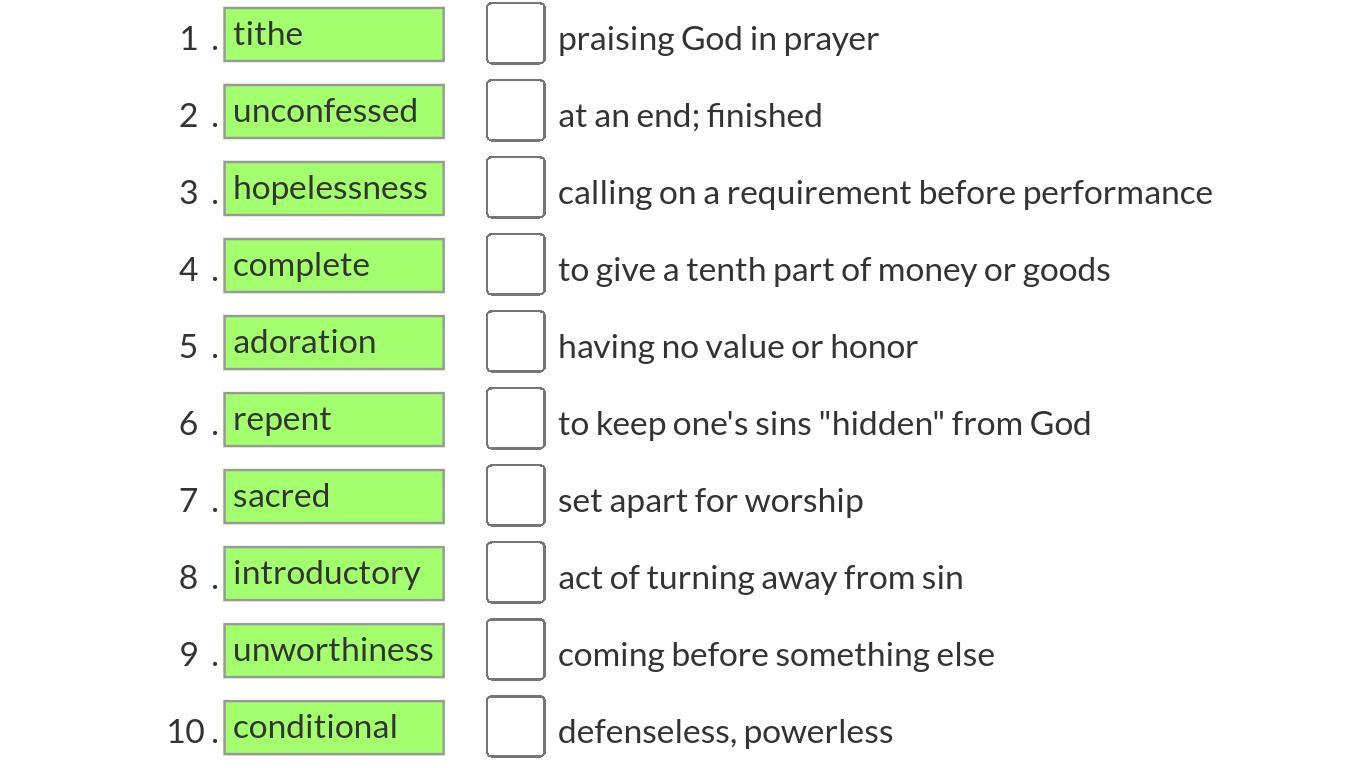Viewport: 1366px width, 768px height.
Task: Click the green 'sacred' word tile
Action: 334,497
